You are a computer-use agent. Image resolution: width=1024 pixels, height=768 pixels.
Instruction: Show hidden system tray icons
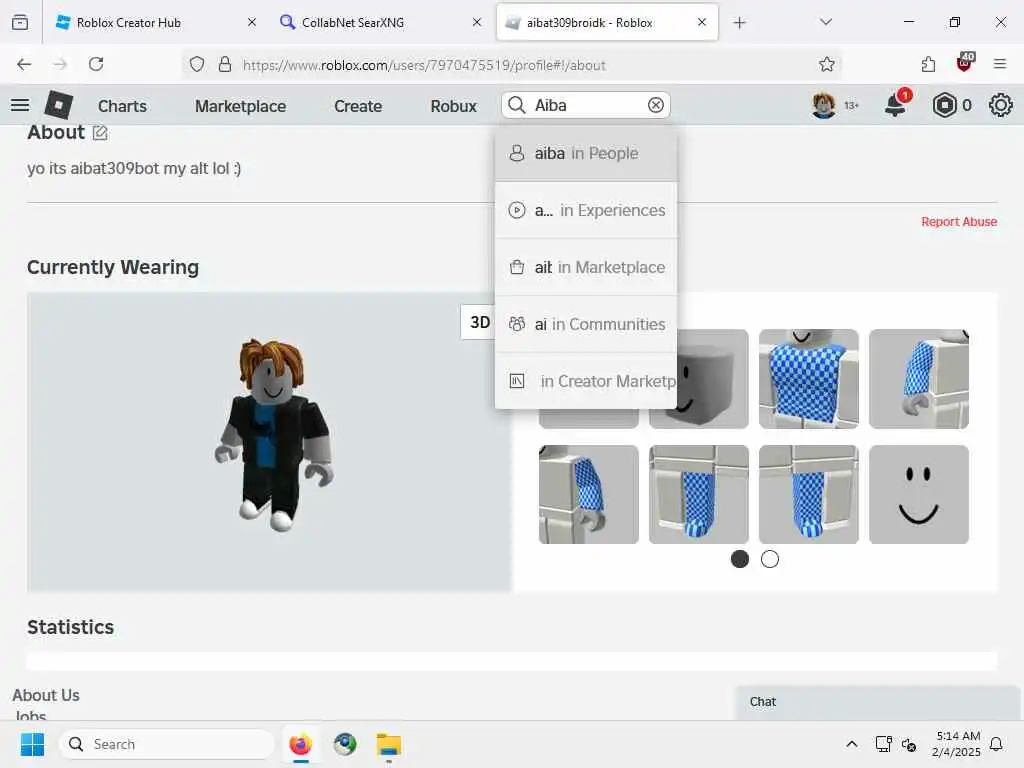852,744
